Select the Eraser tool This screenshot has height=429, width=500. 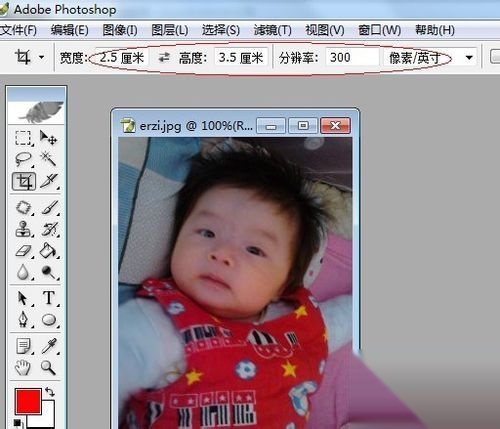click(x=23, y=251)
